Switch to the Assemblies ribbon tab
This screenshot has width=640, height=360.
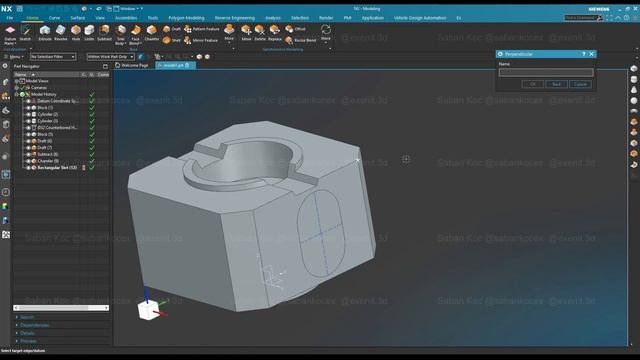126,18
